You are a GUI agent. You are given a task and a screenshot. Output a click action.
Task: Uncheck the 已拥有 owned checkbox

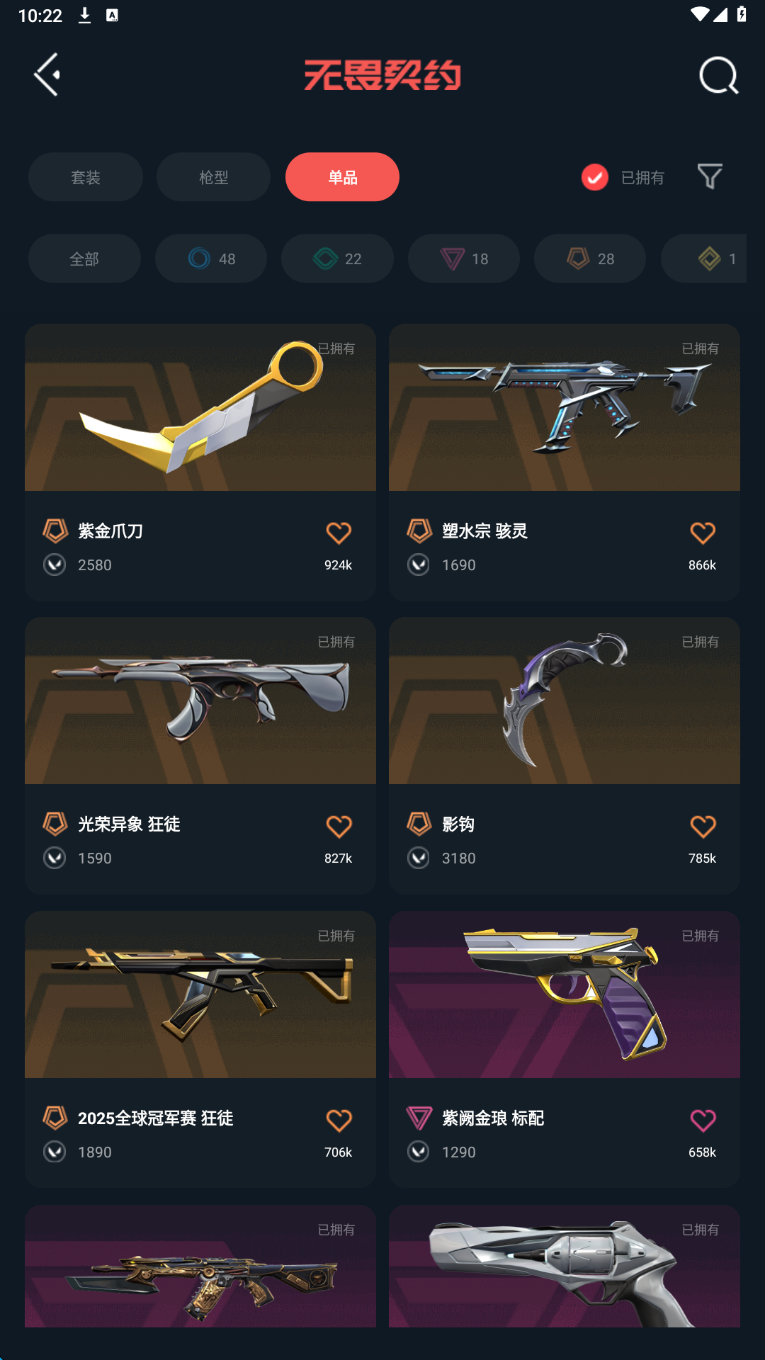595,177
